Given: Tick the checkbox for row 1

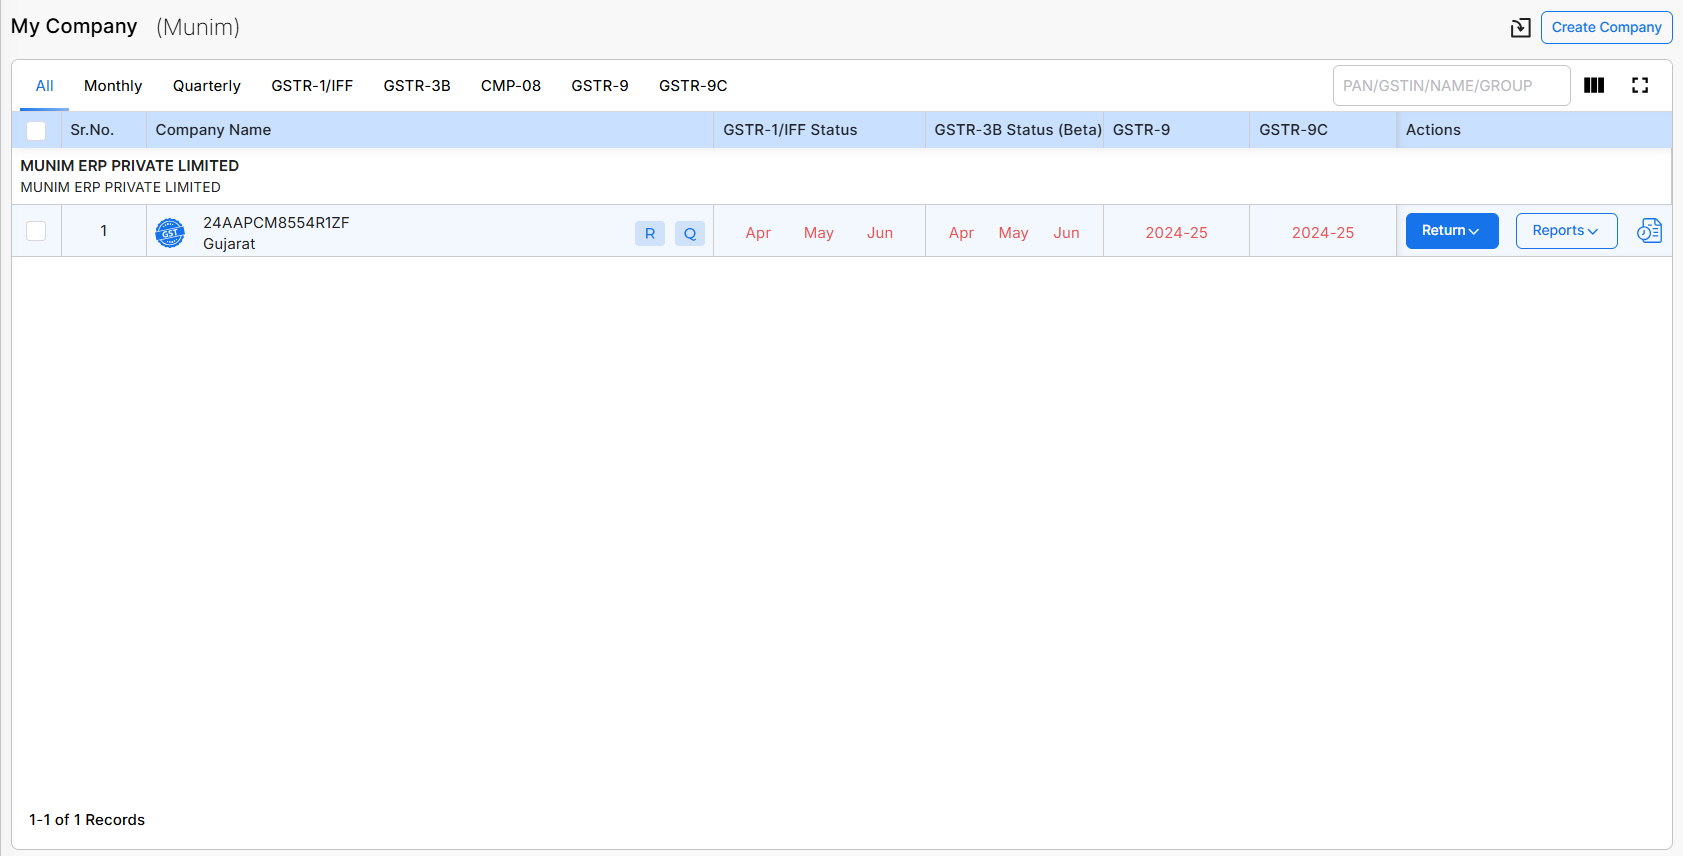Looking at the screenshot, I should tap(36, 231).
